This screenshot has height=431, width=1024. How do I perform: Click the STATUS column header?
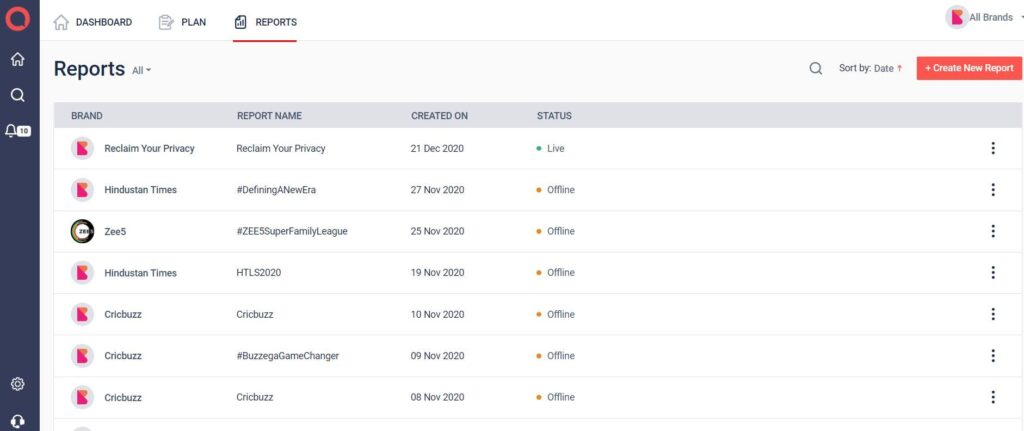pyautogui.click(x=554, y=116)
